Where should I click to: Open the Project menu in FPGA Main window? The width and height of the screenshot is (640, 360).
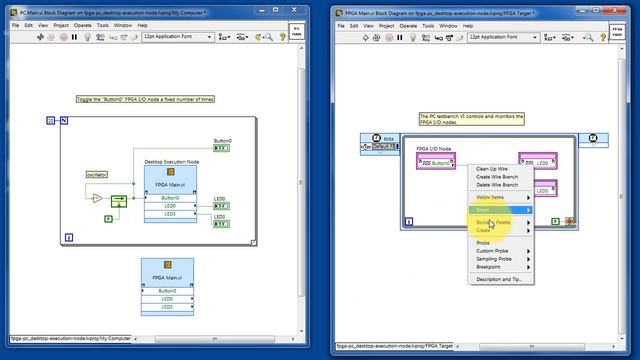coord(386,26)
